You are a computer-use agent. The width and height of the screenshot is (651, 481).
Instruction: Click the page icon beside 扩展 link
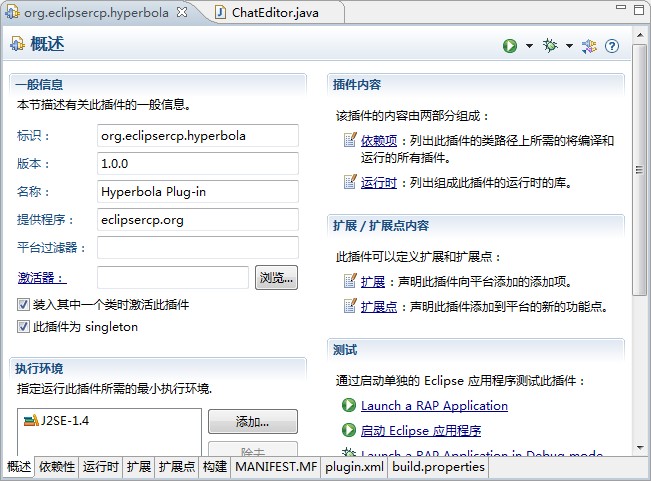pos(350,281)
